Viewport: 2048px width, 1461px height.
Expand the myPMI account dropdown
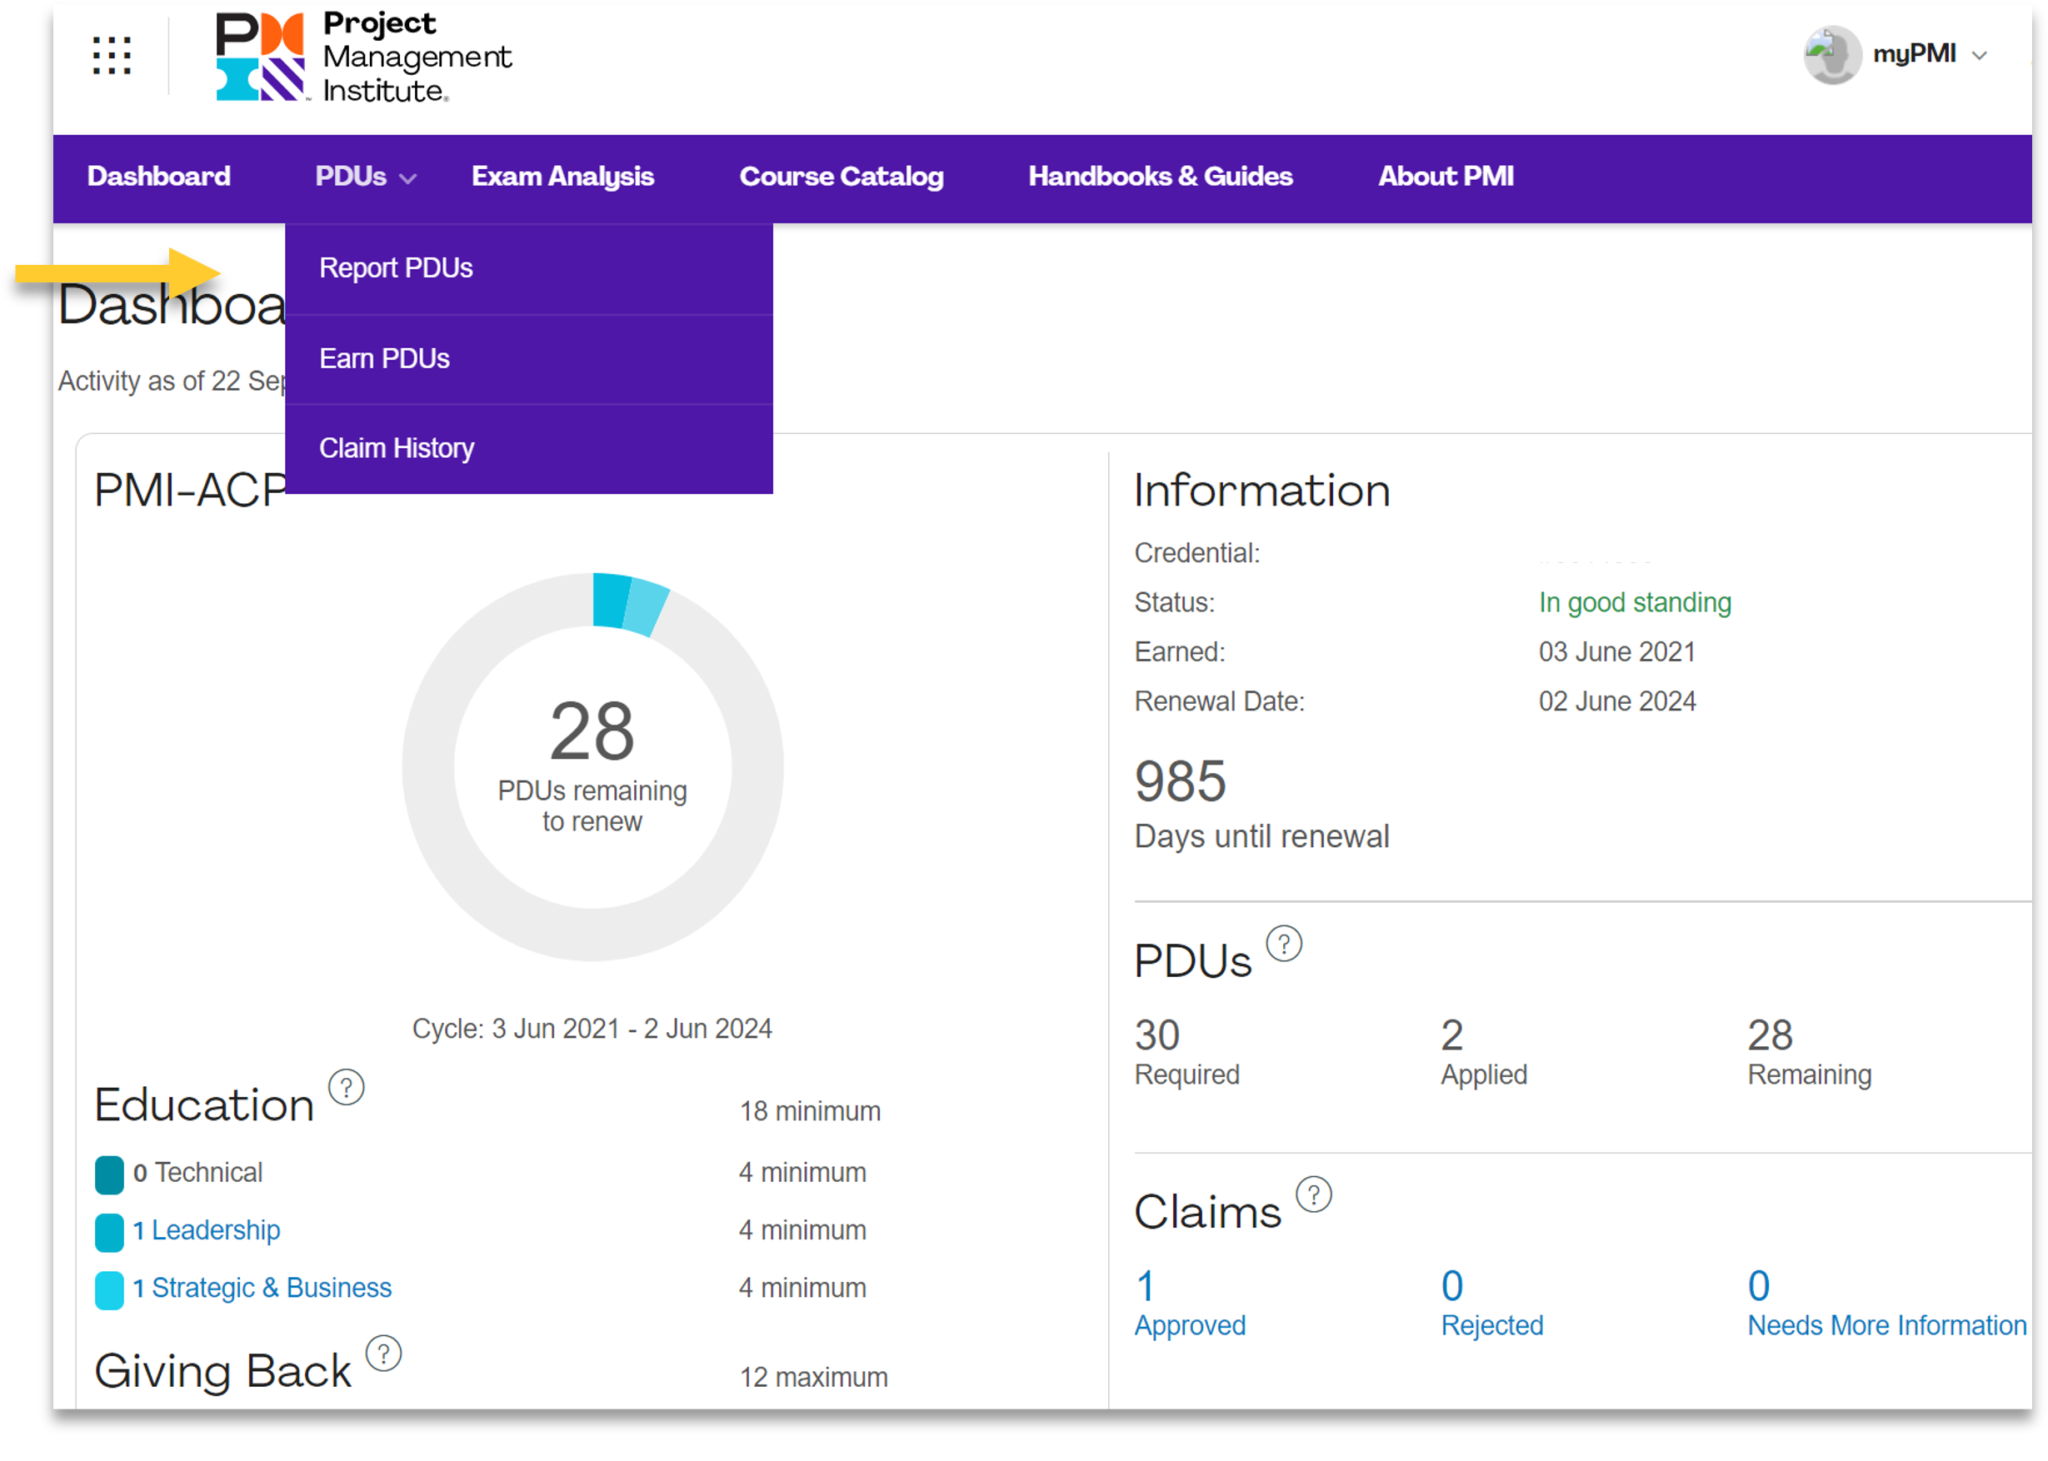tap(1930, 55)
